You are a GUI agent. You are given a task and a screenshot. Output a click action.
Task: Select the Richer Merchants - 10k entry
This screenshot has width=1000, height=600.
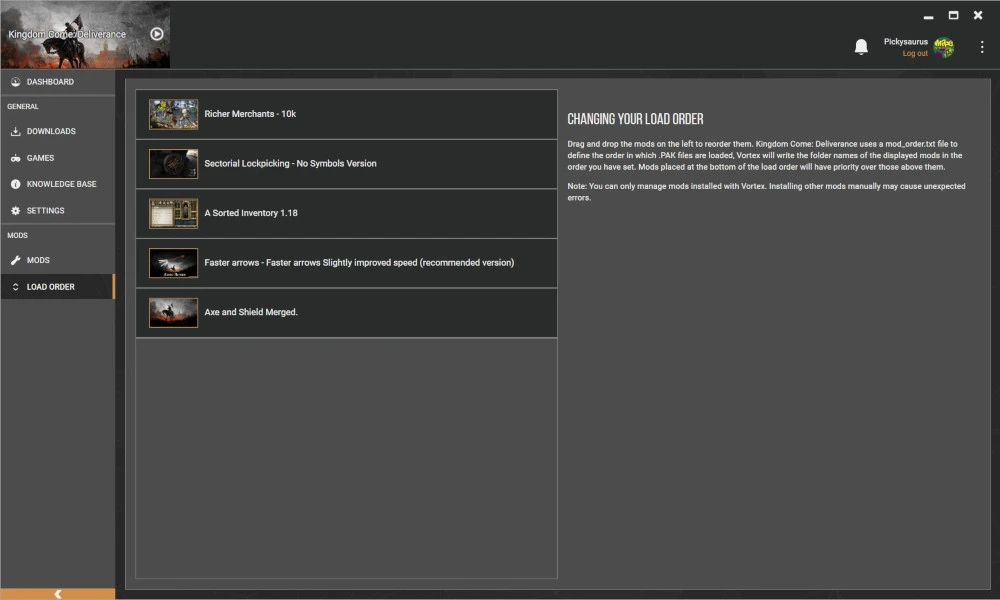[x=346, y=114]
